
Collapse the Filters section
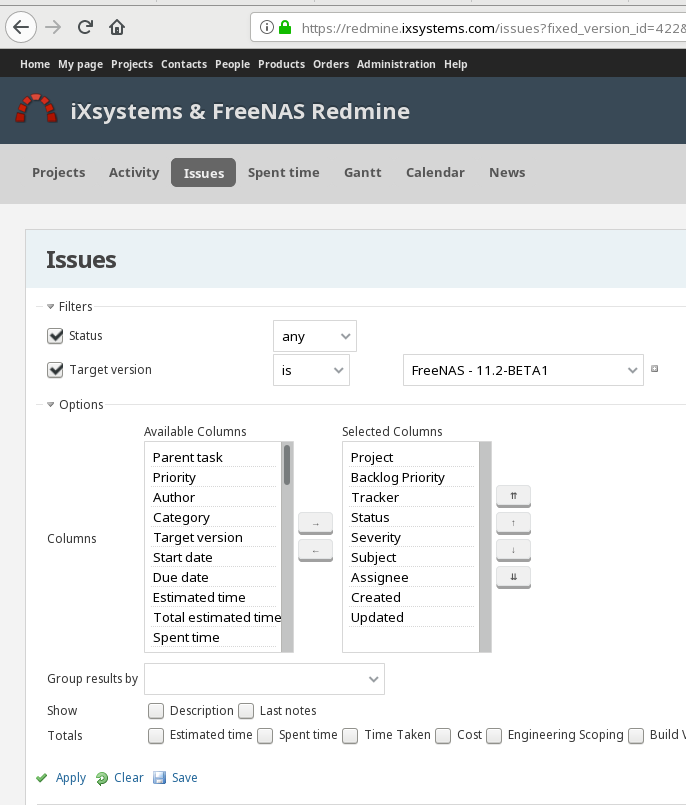70,306
